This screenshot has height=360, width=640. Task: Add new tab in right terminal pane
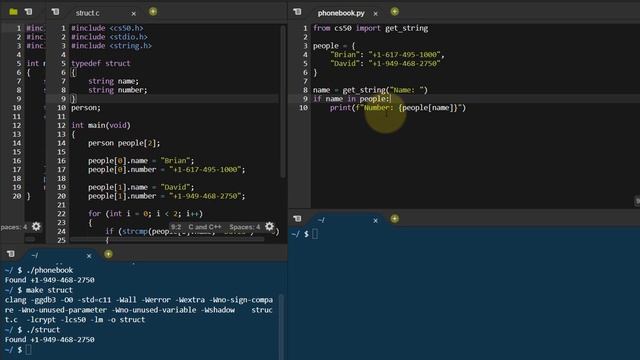click(x=394, y=218)
